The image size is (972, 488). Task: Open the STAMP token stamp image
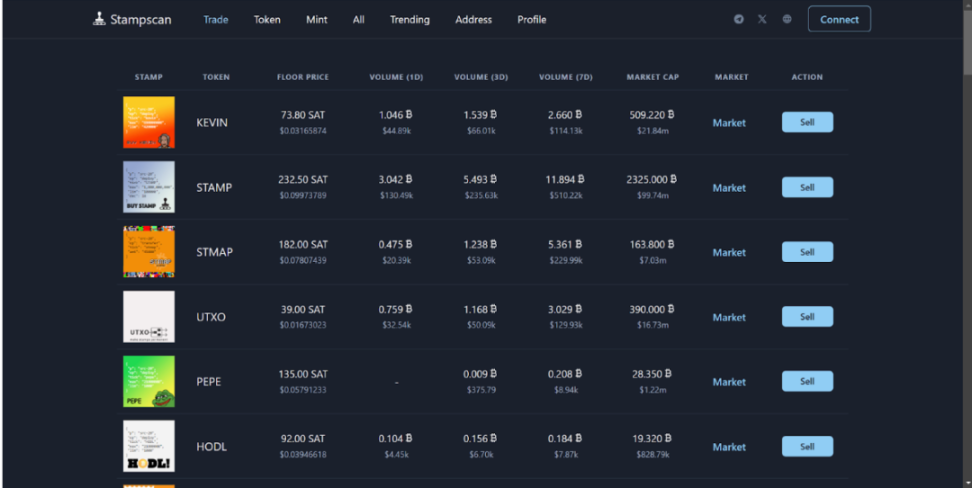[x=149, y=187]
